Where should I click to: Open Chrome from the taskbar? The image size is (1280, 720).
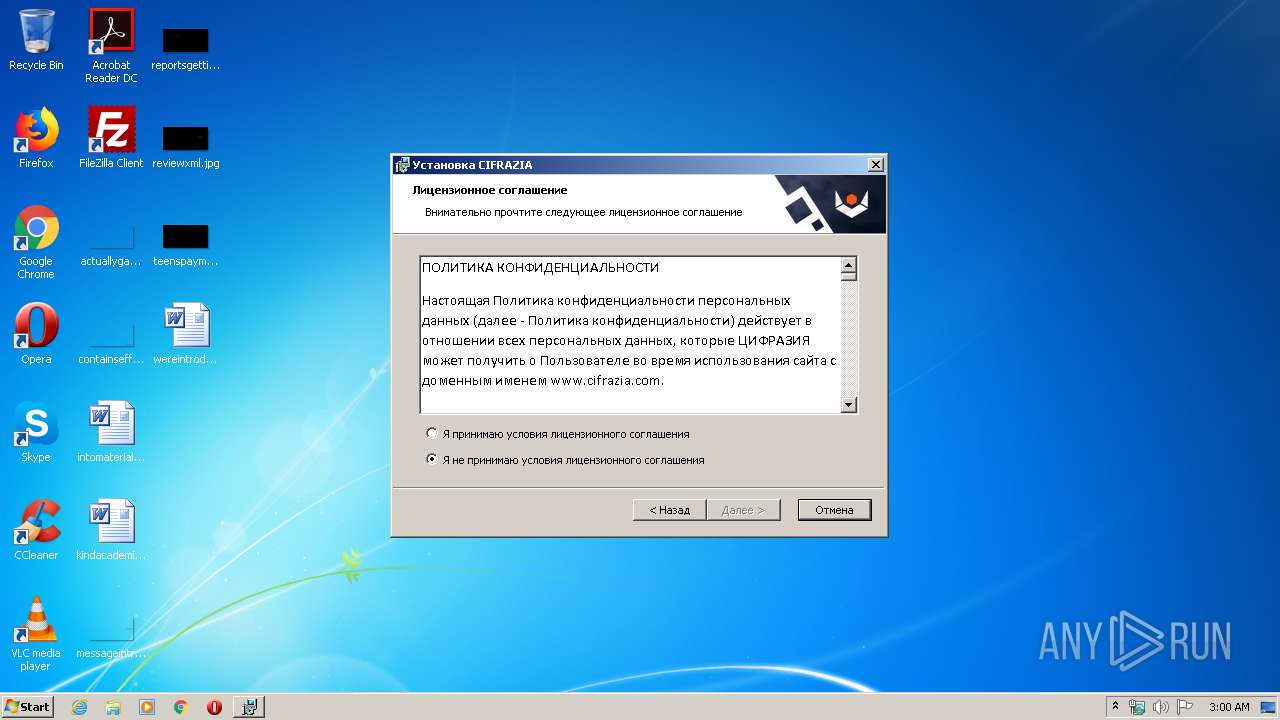181,707
